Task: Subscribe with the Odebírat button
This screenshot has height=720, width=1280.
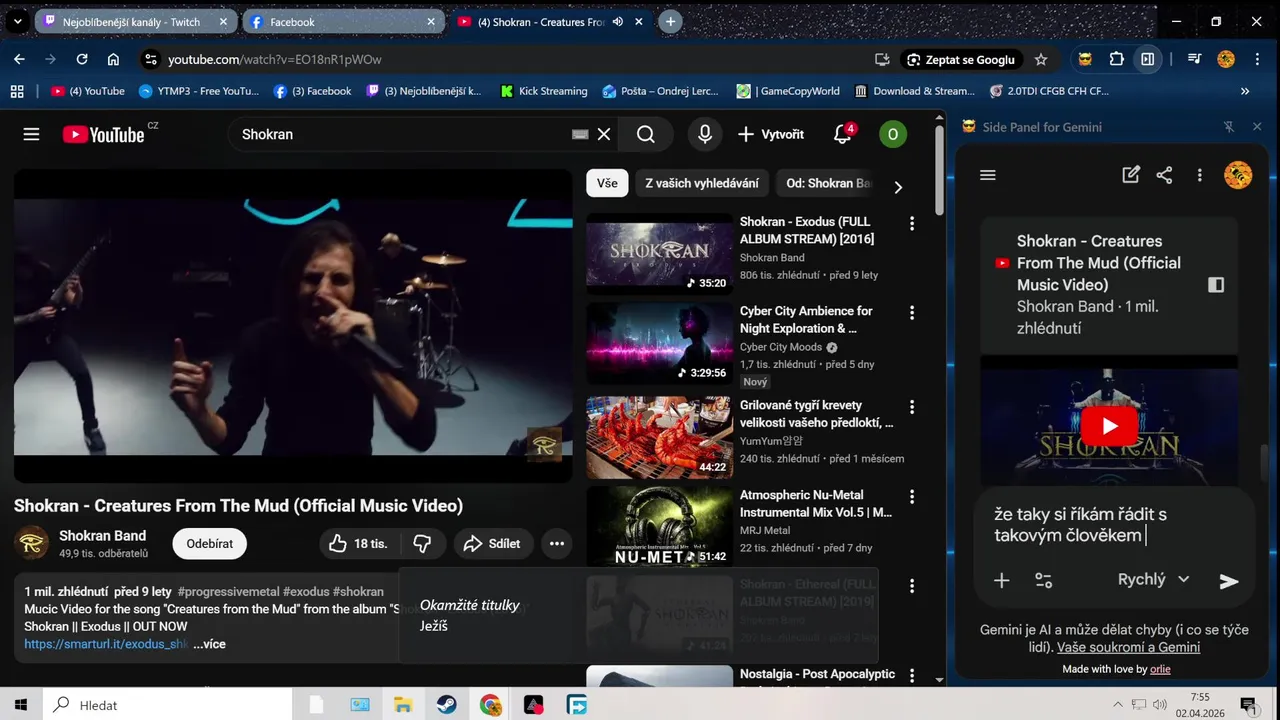Action: [x=210, y=543]
